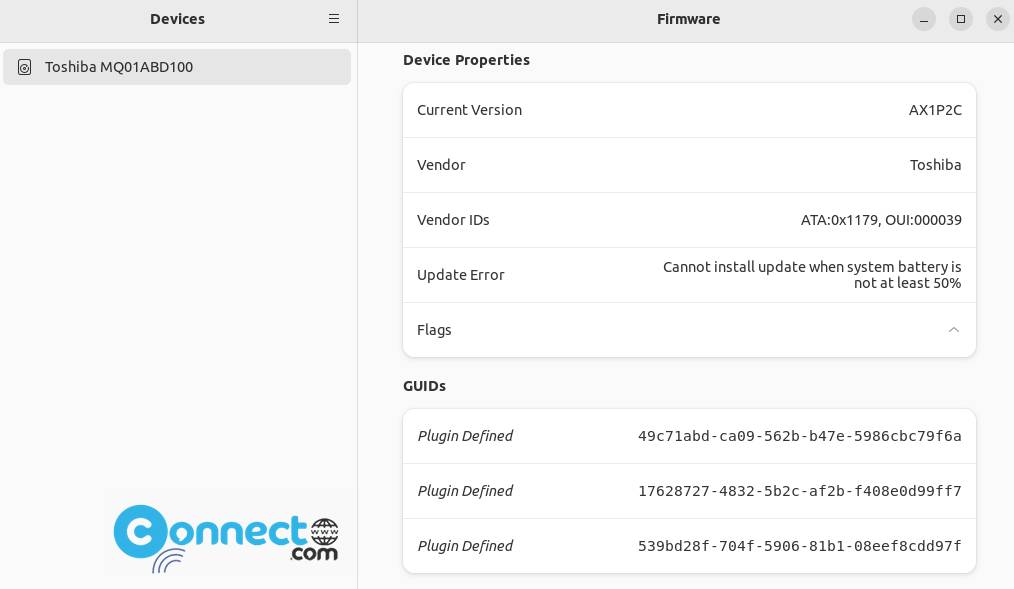This screenshot has height=589, width=1014.
Task: Select GUID starting with 49c71abd
Action: point(799,436)
